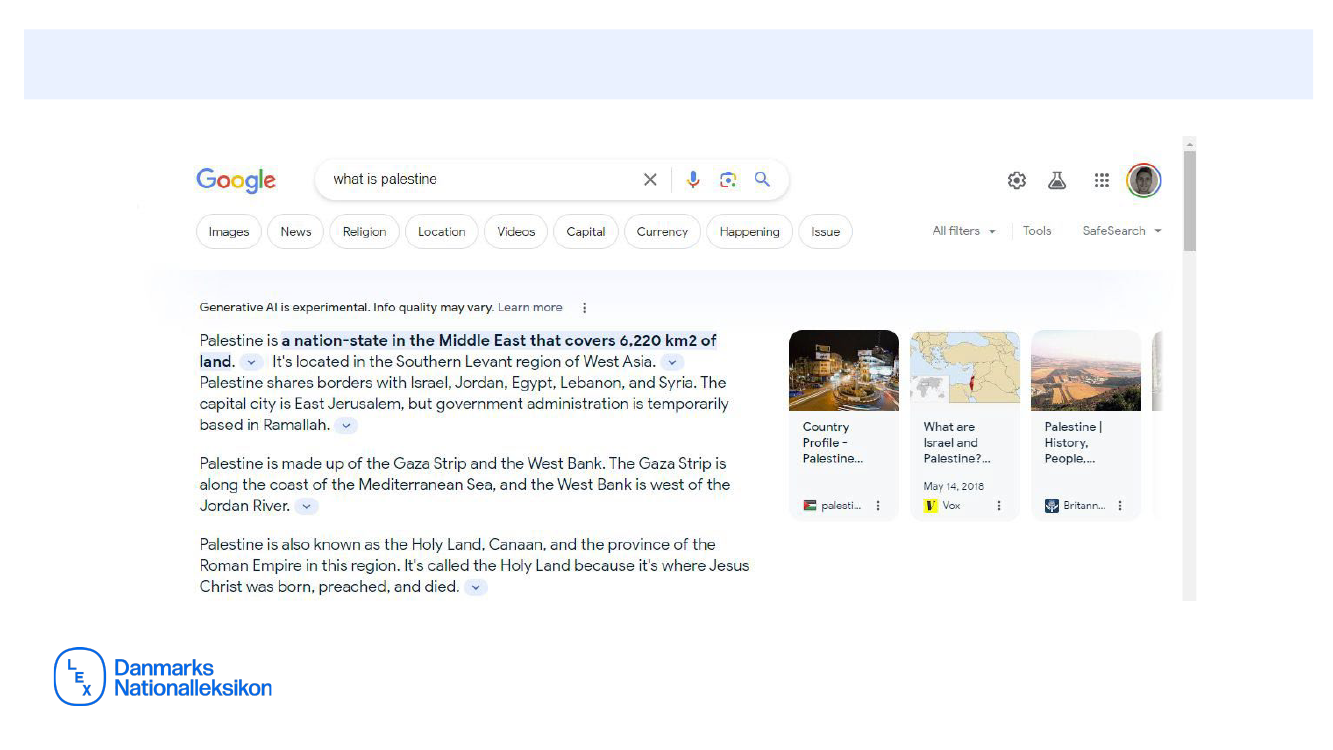Viewport: 1333px width, 750px height.
Task: Select the Happening filter chip
Action: tap(750, 232)
